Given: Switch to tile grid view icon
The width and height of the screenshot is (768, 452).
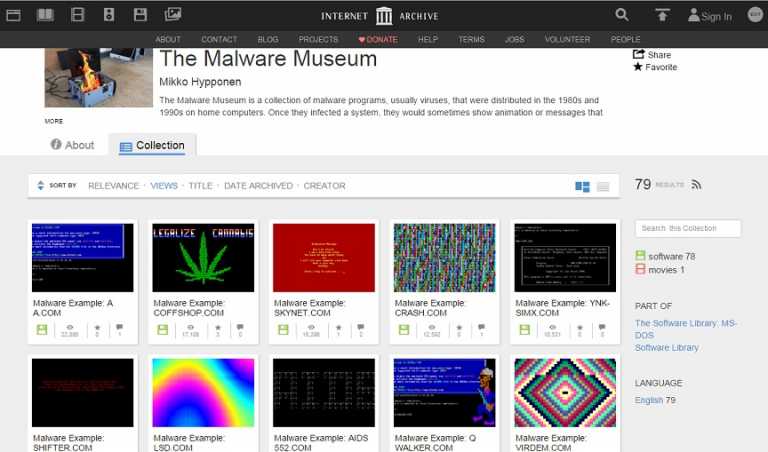Looking at the screenshot, I should click(582, 186).
